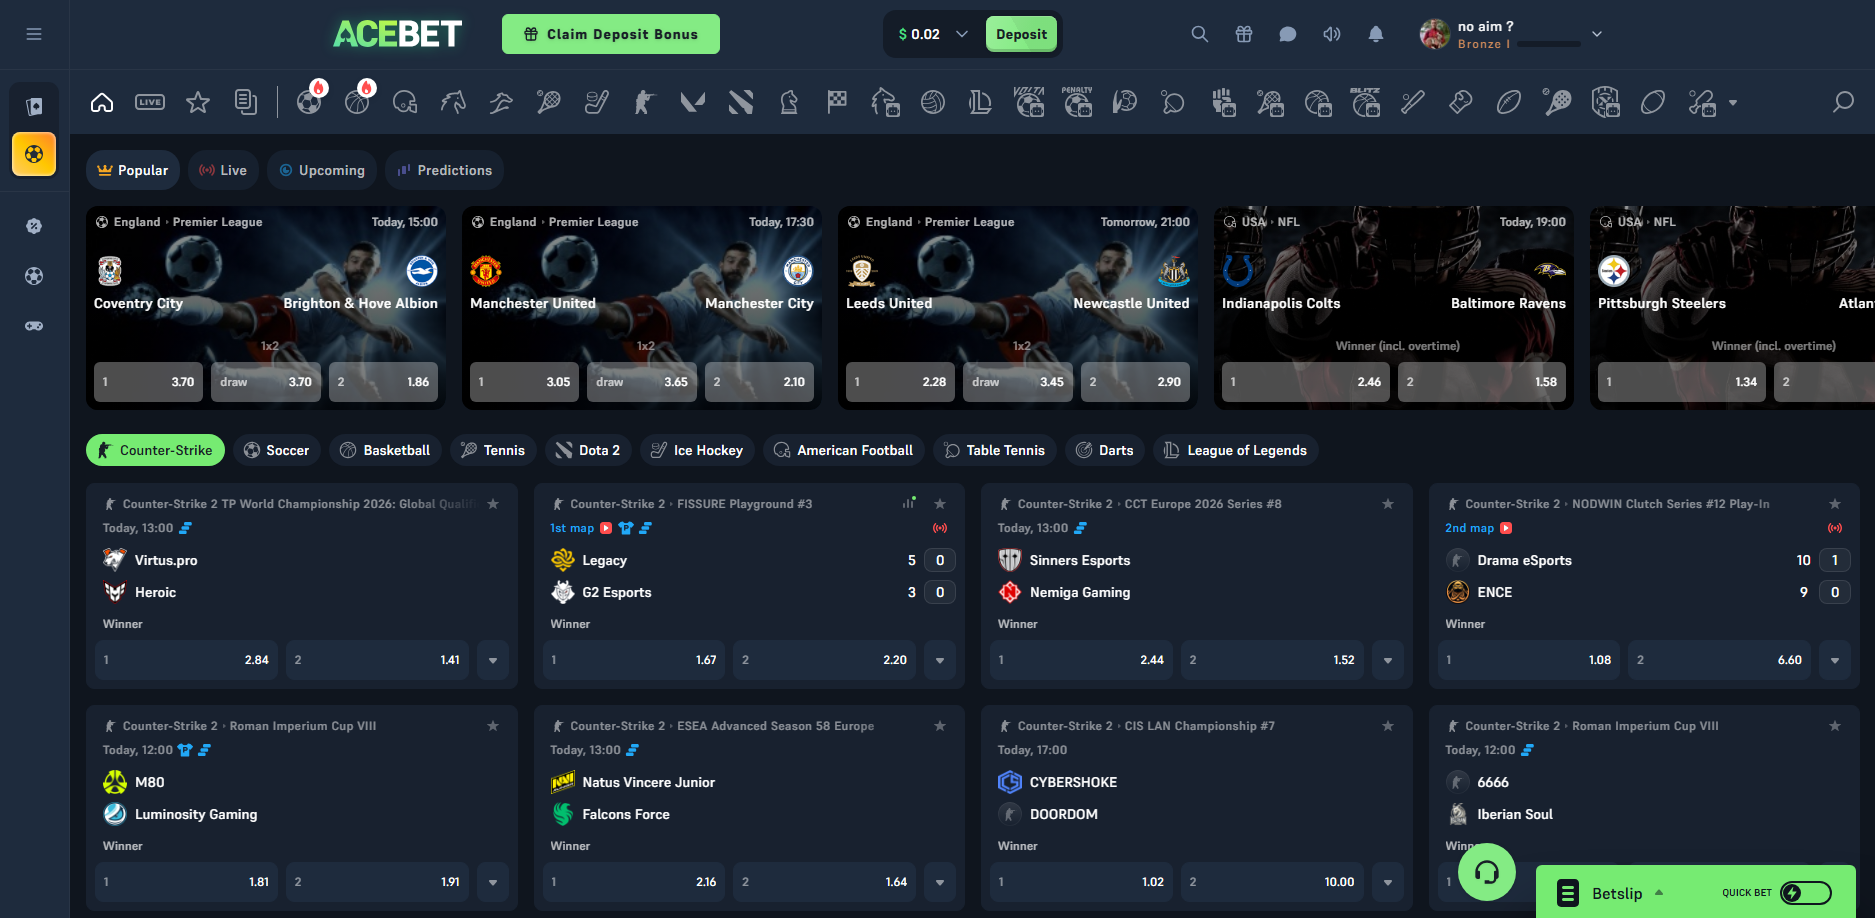Switch to the Upcoming tab
1875x918 pixels.
point(322,170)
